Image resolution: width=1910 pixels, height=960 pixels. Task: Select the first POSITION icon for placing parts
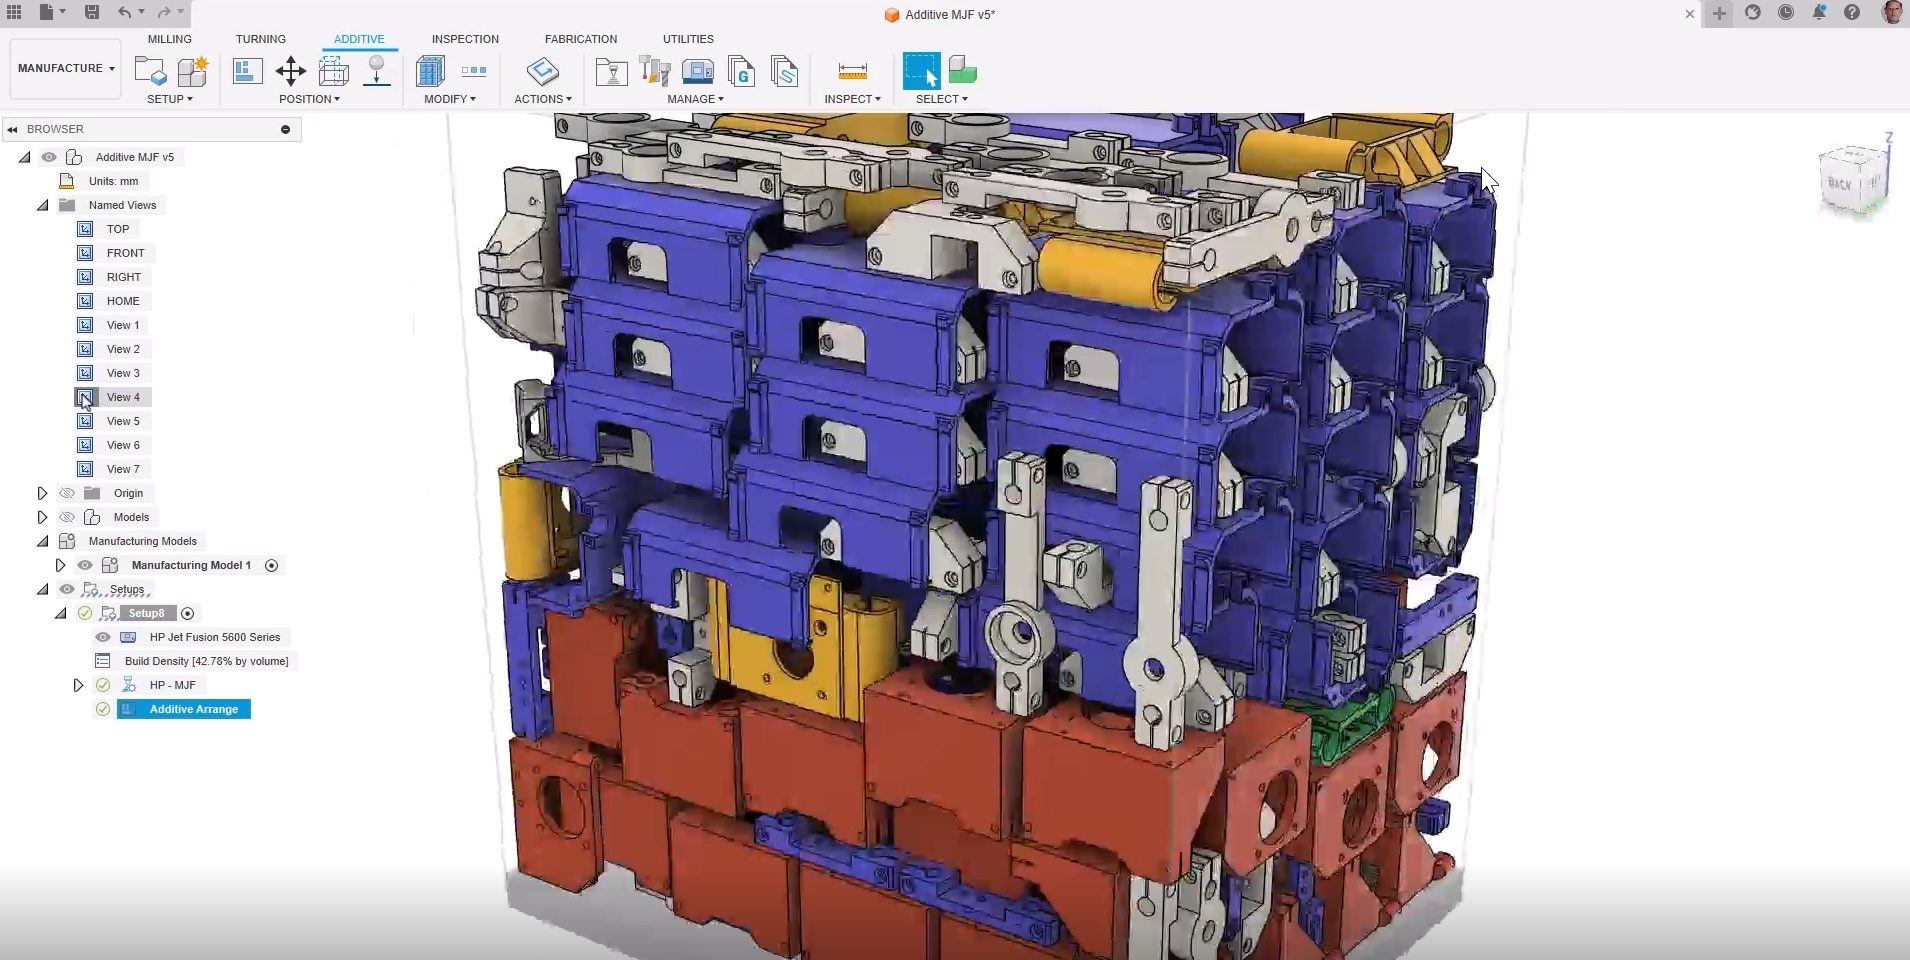(x=247, y=71)
